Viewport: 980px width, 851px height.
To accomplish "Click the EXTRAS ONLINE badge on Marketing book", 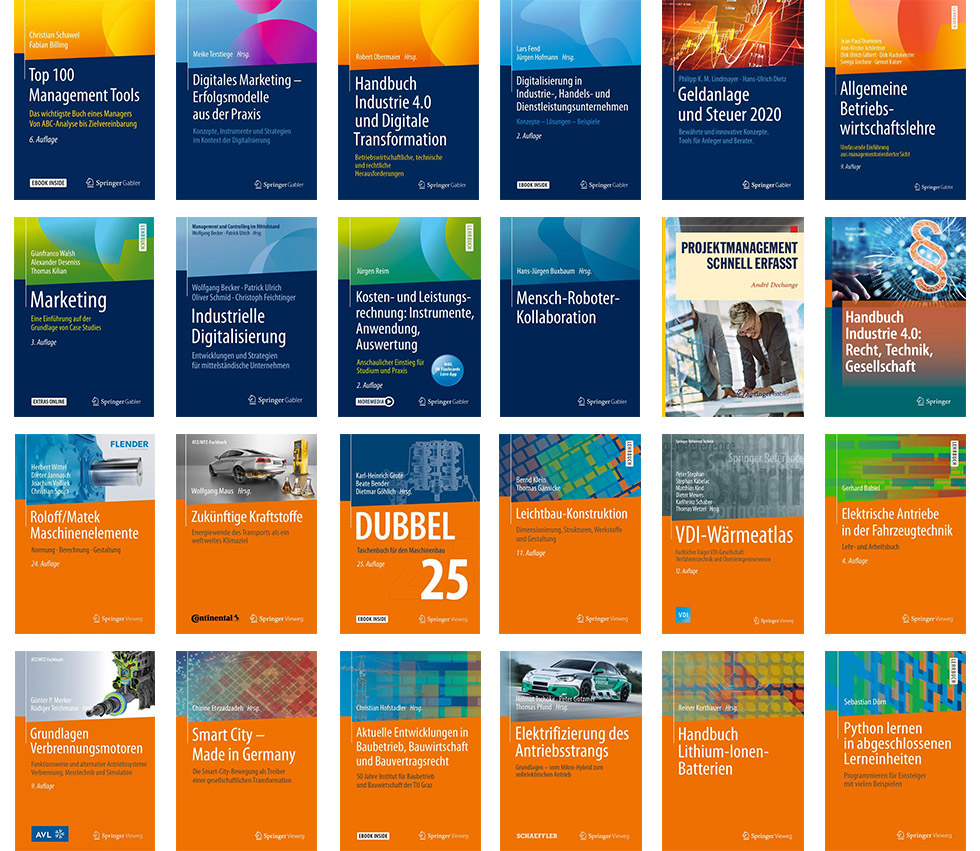I will point(48,401).
